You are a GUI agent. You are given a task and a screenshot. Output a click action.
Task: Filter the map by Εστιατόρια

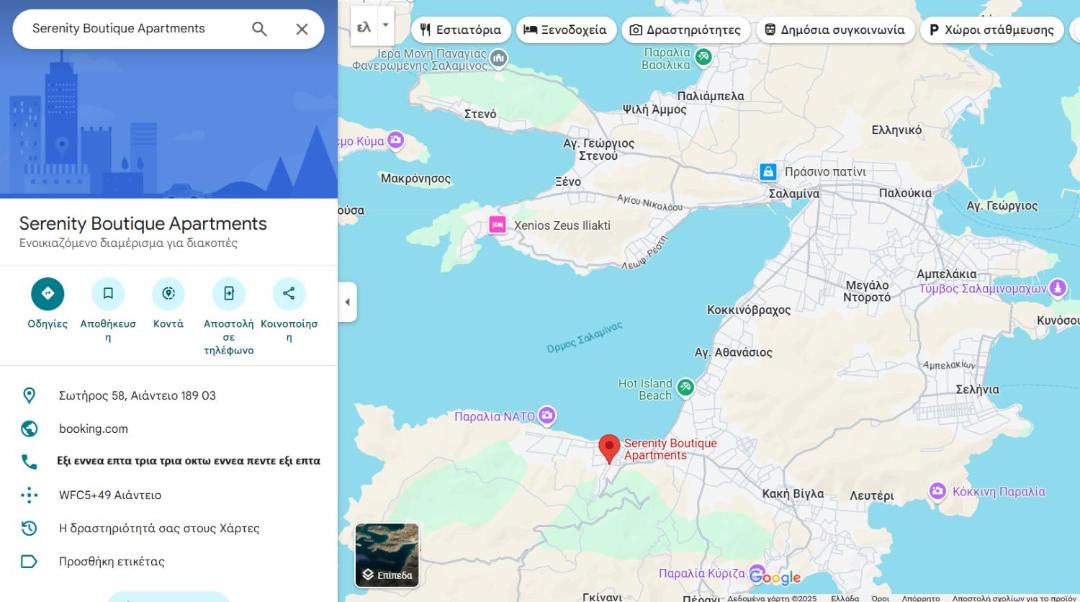461,30
